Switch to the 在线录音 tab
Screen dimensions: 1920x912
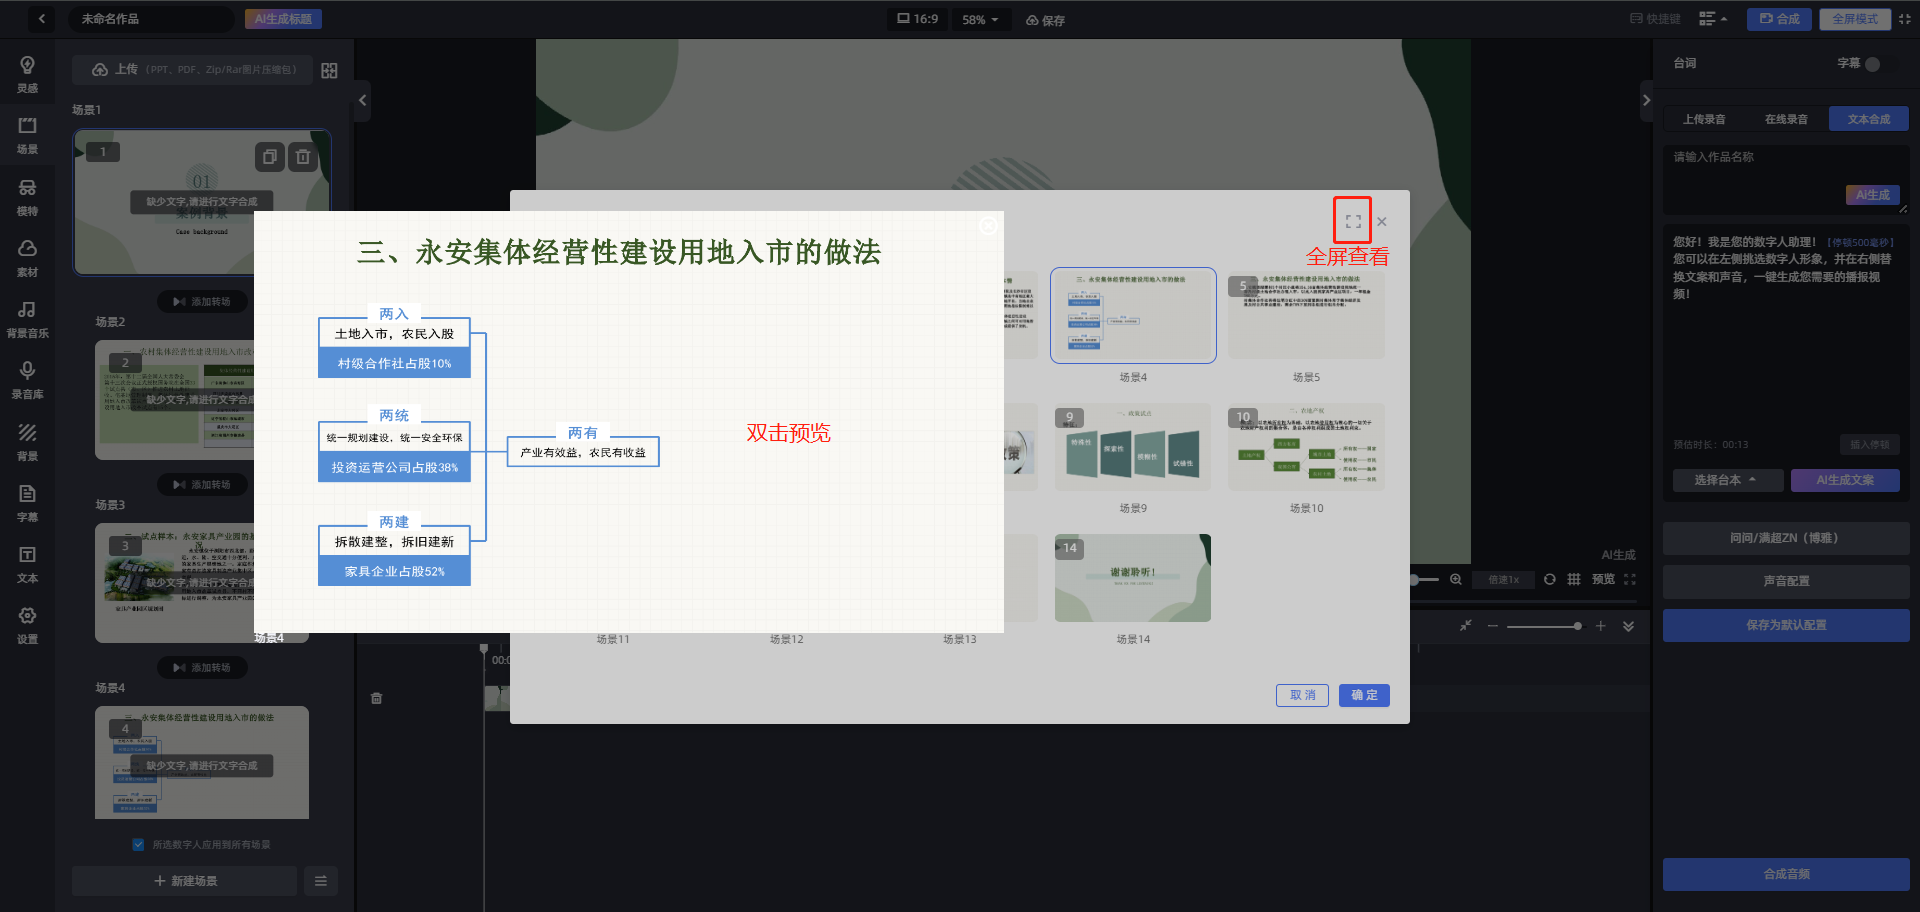pyautogui.click(x=1786, y=119)
